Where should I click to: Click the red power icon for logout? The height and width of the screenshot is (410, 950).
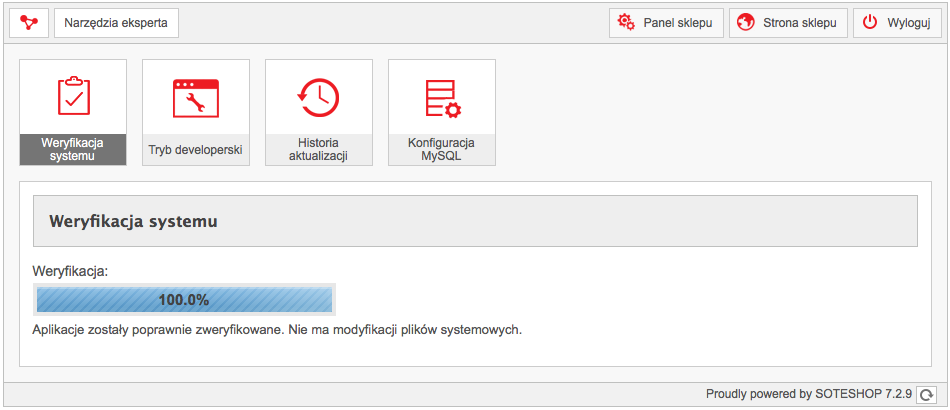coord(870,22)
